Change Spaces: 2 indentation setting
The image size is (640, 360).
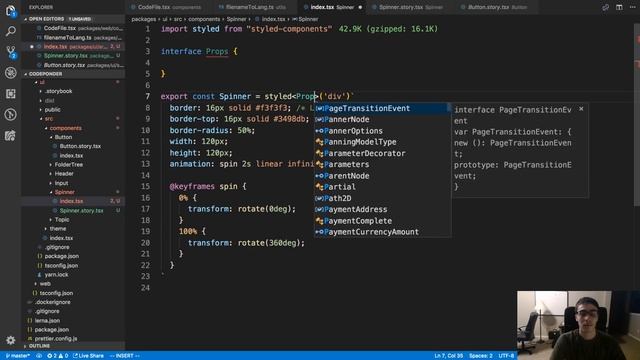coord(480,356)
